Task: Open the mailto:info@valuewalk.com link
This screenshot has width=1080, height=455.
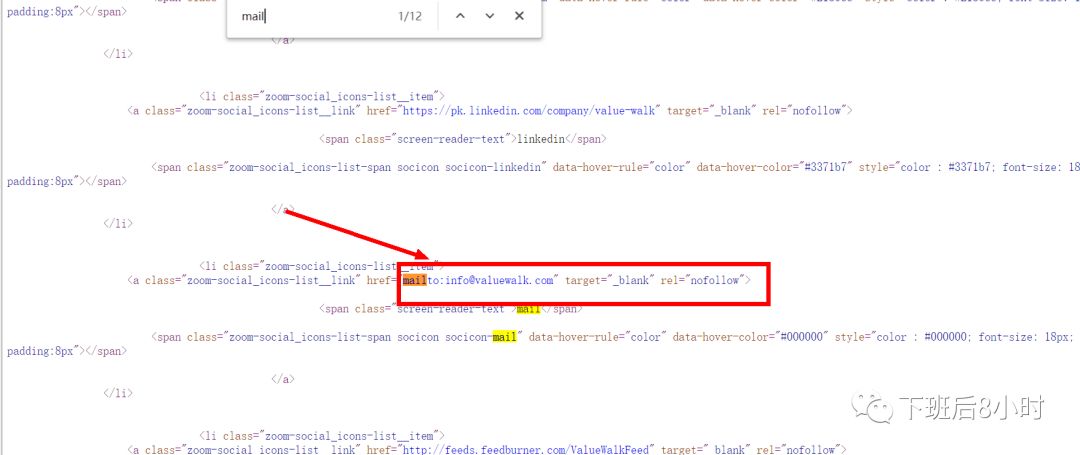Action: [x=479, y=280]
